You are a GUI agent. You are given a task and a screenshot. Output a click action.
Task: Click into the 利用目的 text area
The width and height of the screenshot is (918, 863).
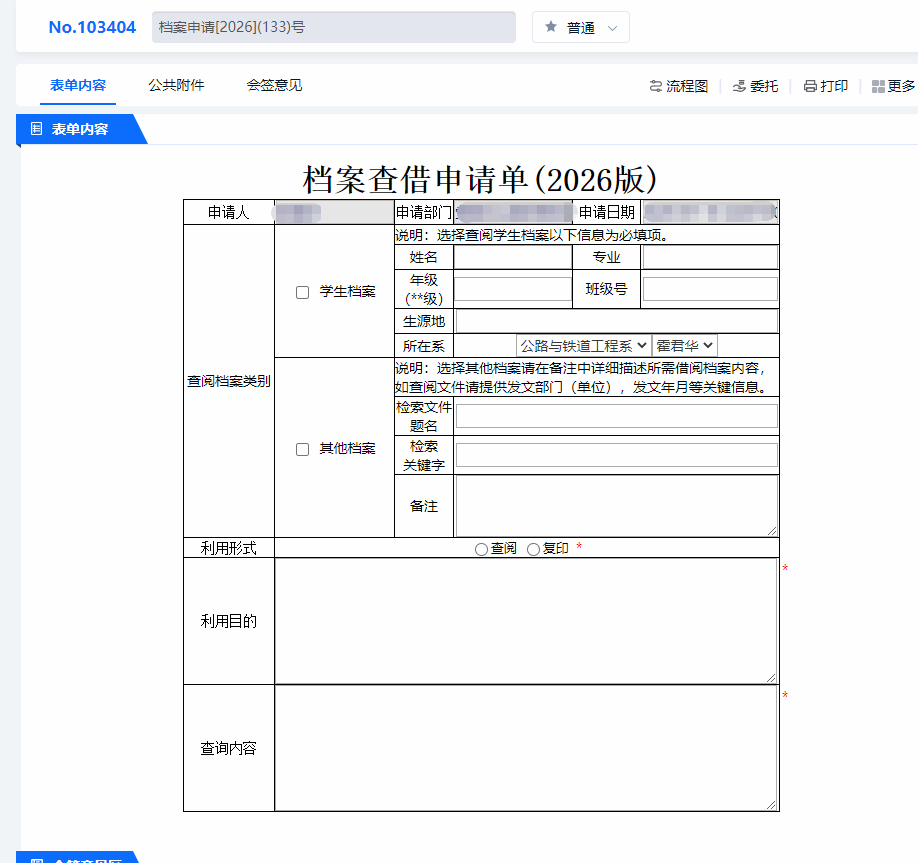[526, 621]
